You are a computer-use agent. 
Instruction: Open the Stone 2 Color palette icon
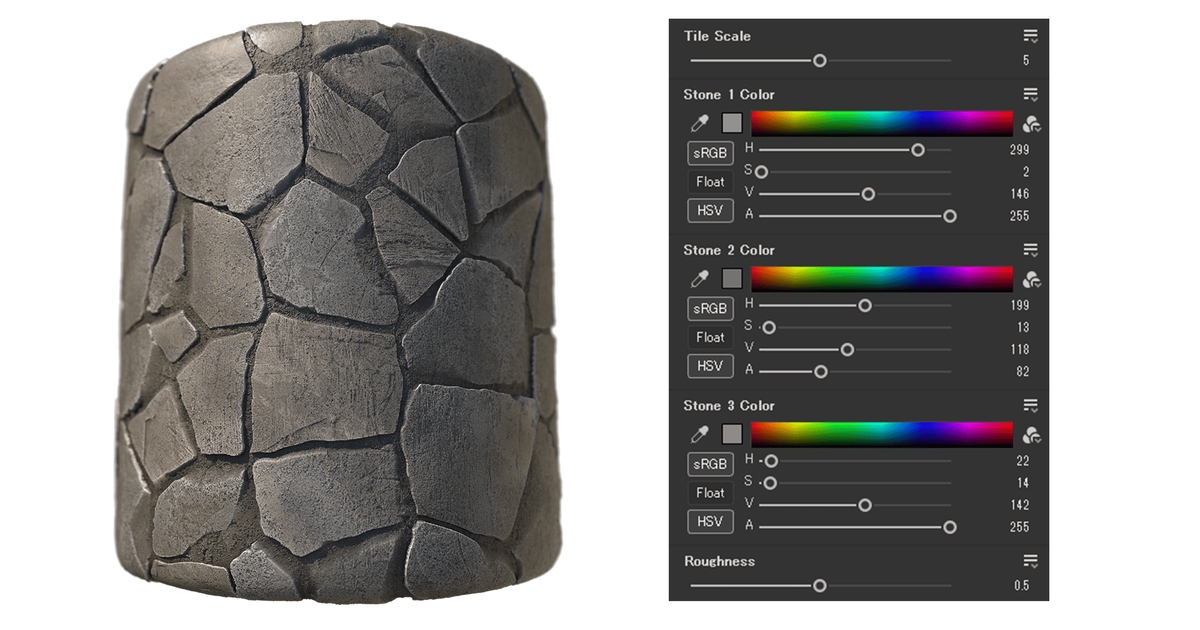click(x=1032, y=280)
